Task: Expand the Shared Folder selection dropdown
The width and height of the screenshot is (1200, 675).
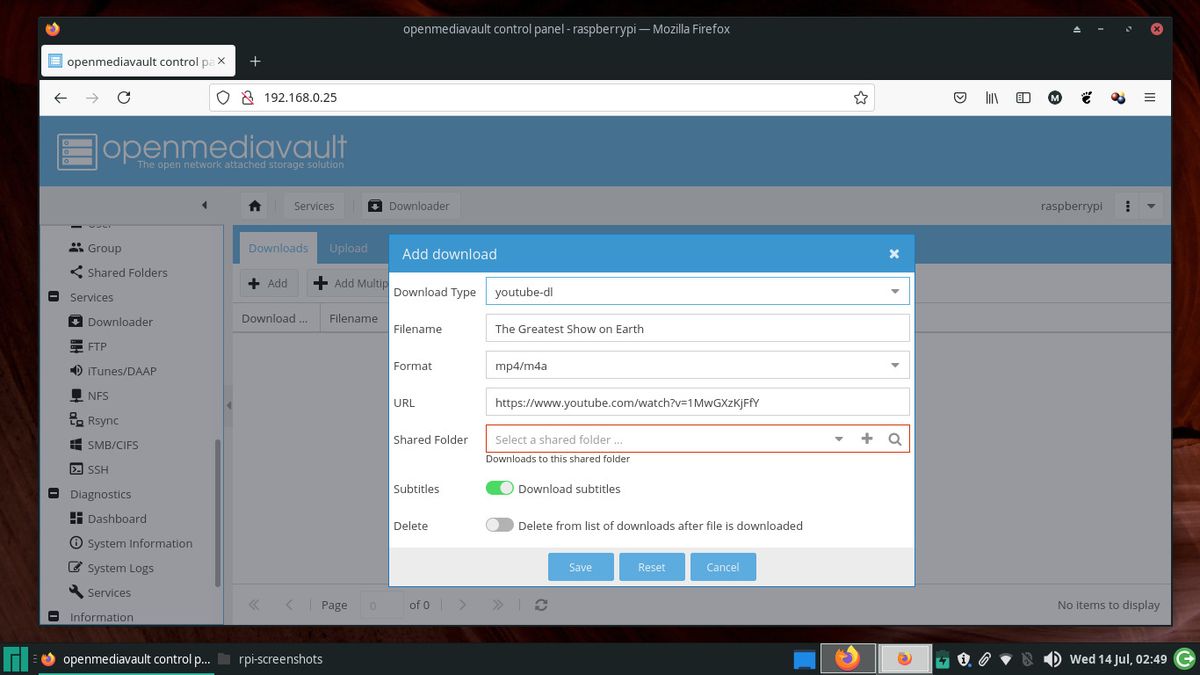Action: point(838,438)
